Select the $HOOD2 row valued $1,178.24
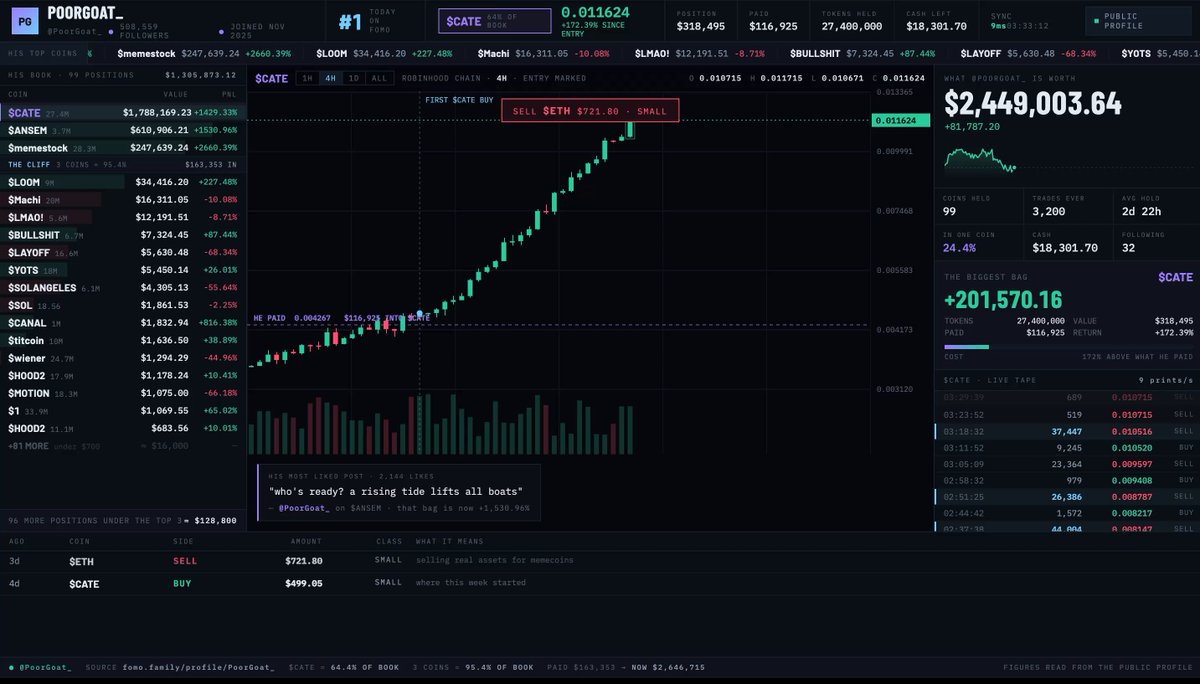The height and width of the screenshot is (684, 1200). (x=123, y=375)
